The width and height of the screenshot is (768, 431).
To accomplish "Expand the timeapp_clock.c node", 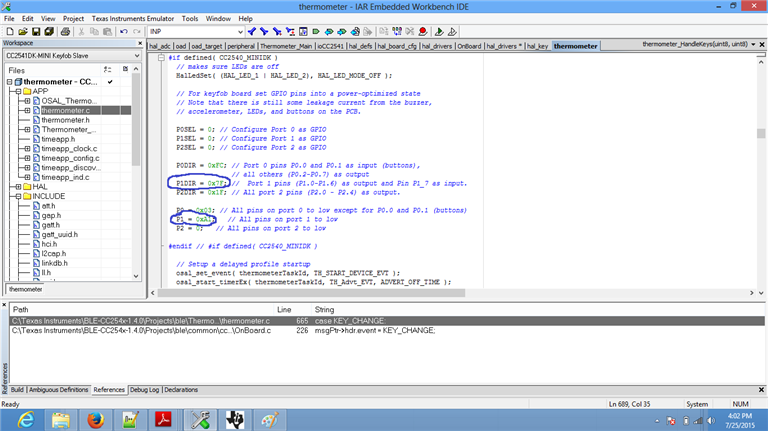I will coord(27,148).
